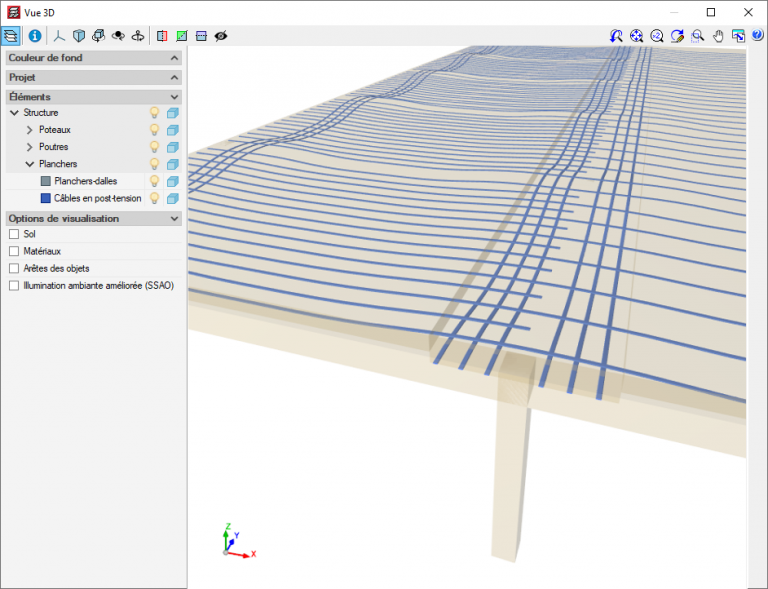
Task: Select the pan hand tool
Action: tap(718, 36)
